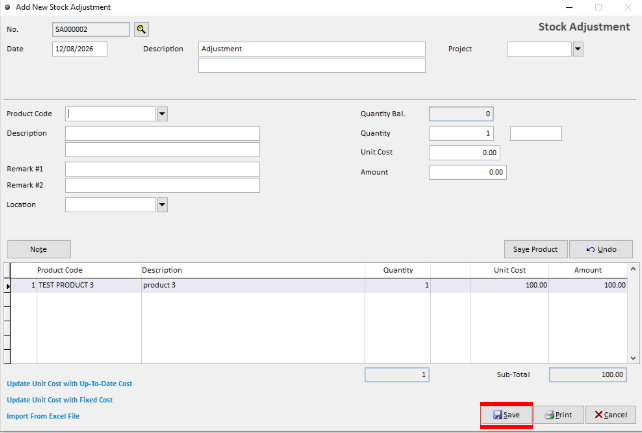This screenshot has width=642, height=433.
Task: Close the Add New Stock Adjustment window
Action: coord(628,7)
